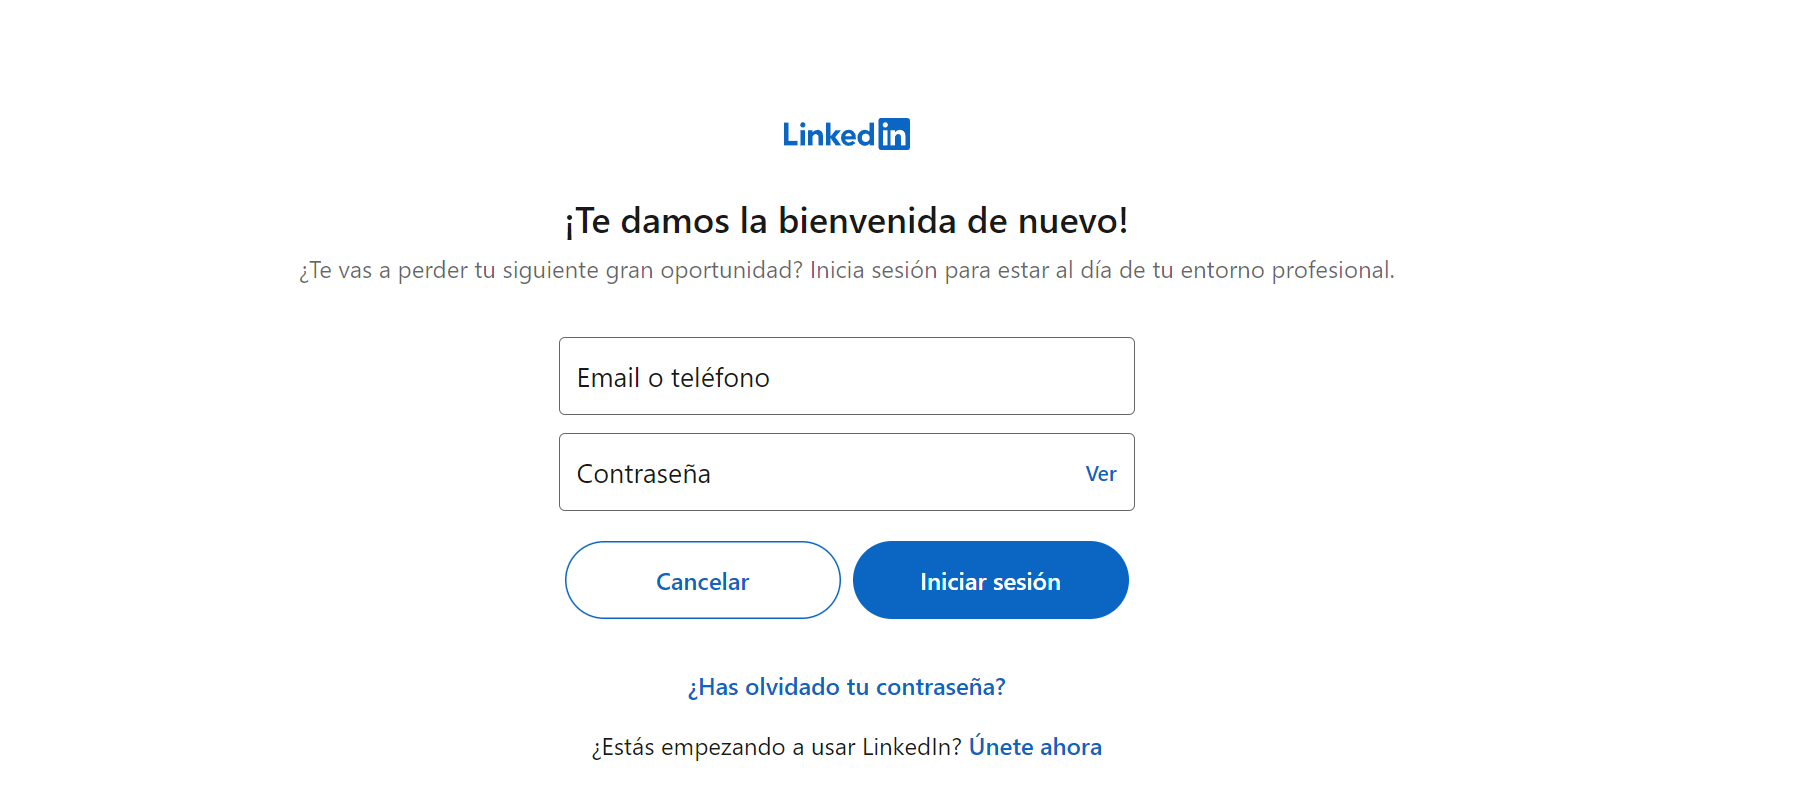The image size is (1793, 791).
Task: Click the "Linked" wordmark text in the logo
Action: click(x=829, y=134)
